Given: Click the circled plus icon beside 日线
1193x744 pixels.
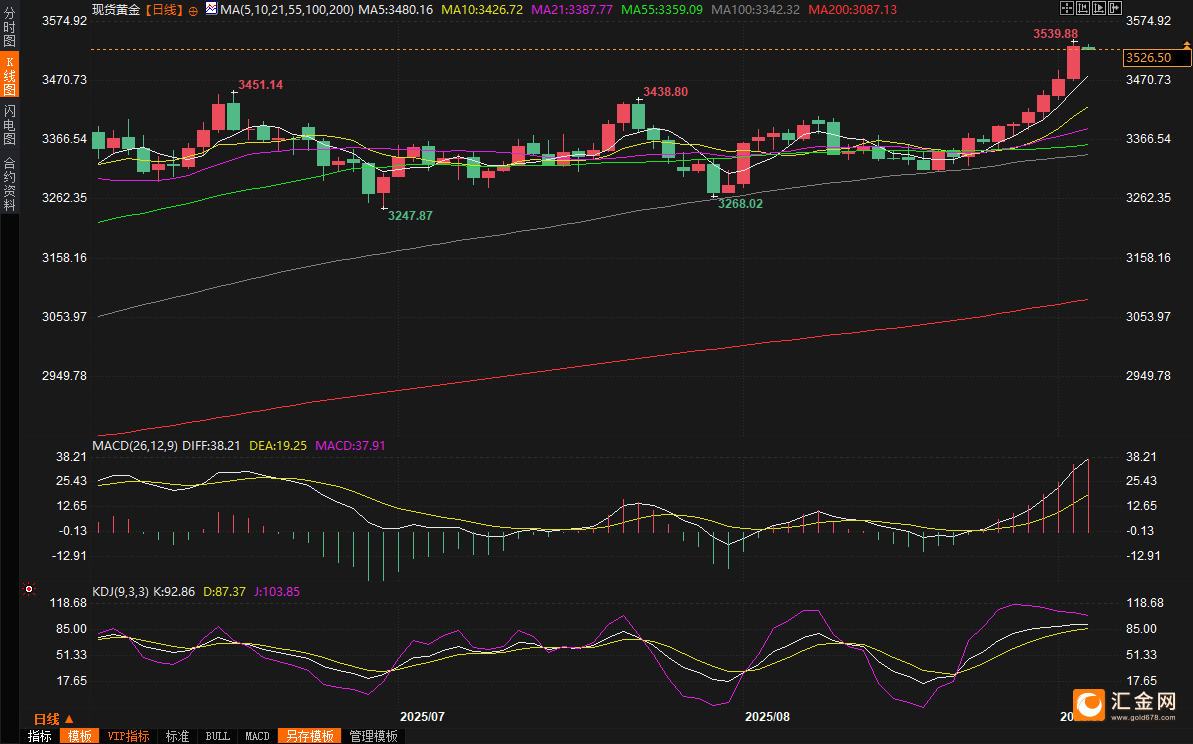Looking at the screenshot, I should [x=193, y=10].
